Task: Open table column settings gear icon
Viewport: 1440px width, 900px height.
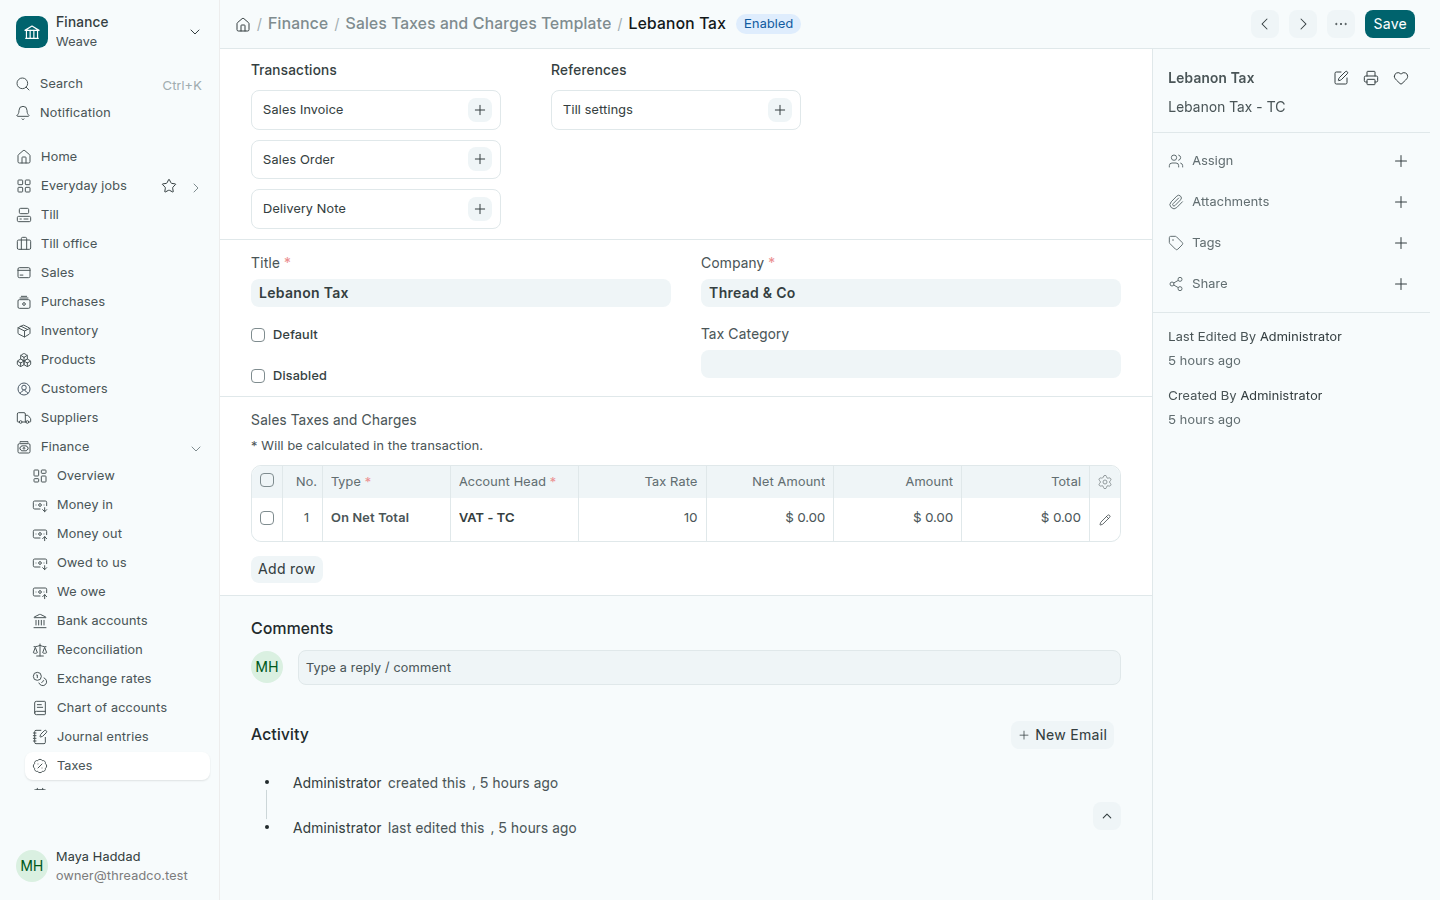Action: [x=1105, y=482]
